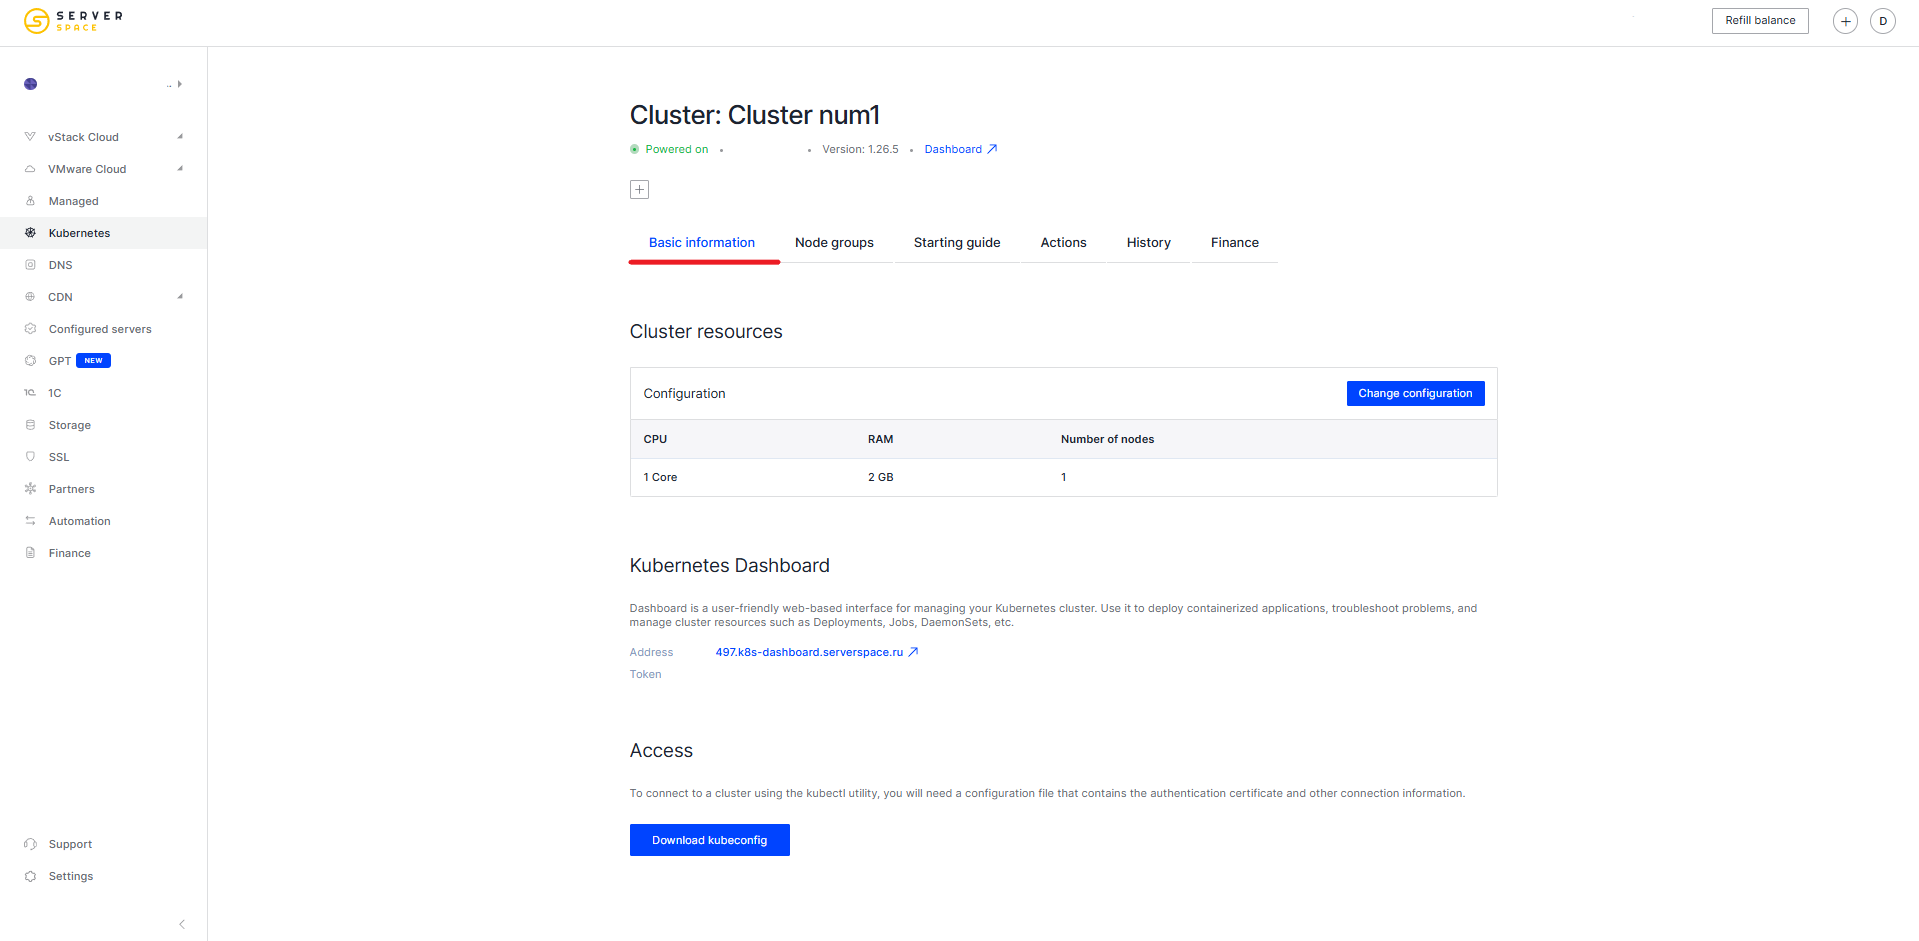Click the plus circle icon in header
The image size is (1919, 941).
(1845, 21)
